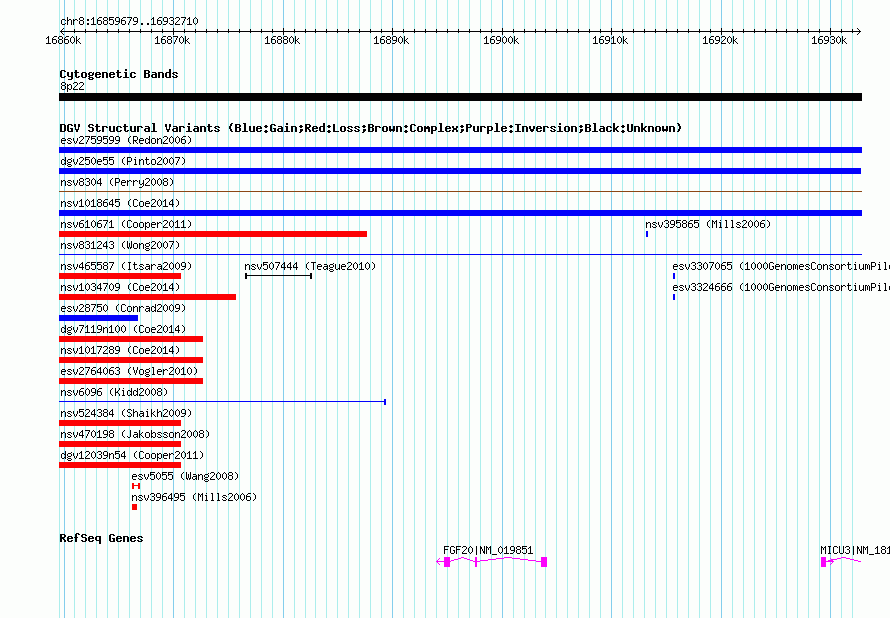
Task: Select the dgv12039n54 (Cooper2011) red bar
Action: pos(120,465)
